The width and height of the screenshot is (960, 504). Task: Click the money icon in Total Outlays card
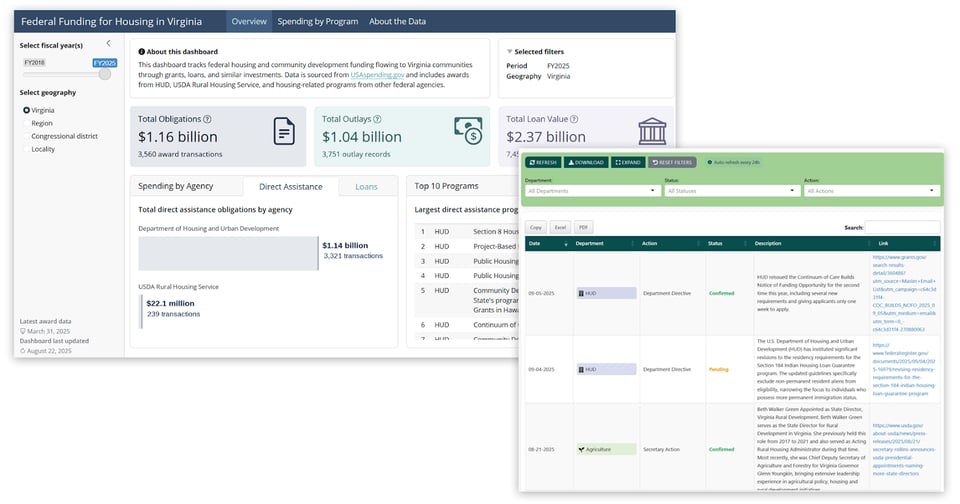(x=468, y=131)
